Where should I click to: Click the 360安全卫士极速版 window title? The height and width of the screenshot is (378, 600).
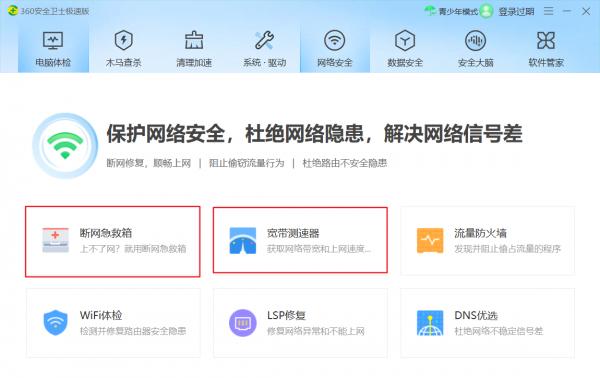coord(55,11)
